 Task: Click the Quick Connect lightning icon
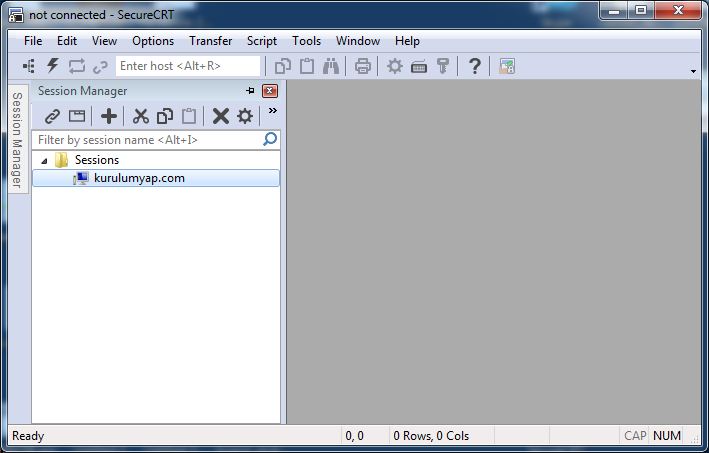[53, 66]
